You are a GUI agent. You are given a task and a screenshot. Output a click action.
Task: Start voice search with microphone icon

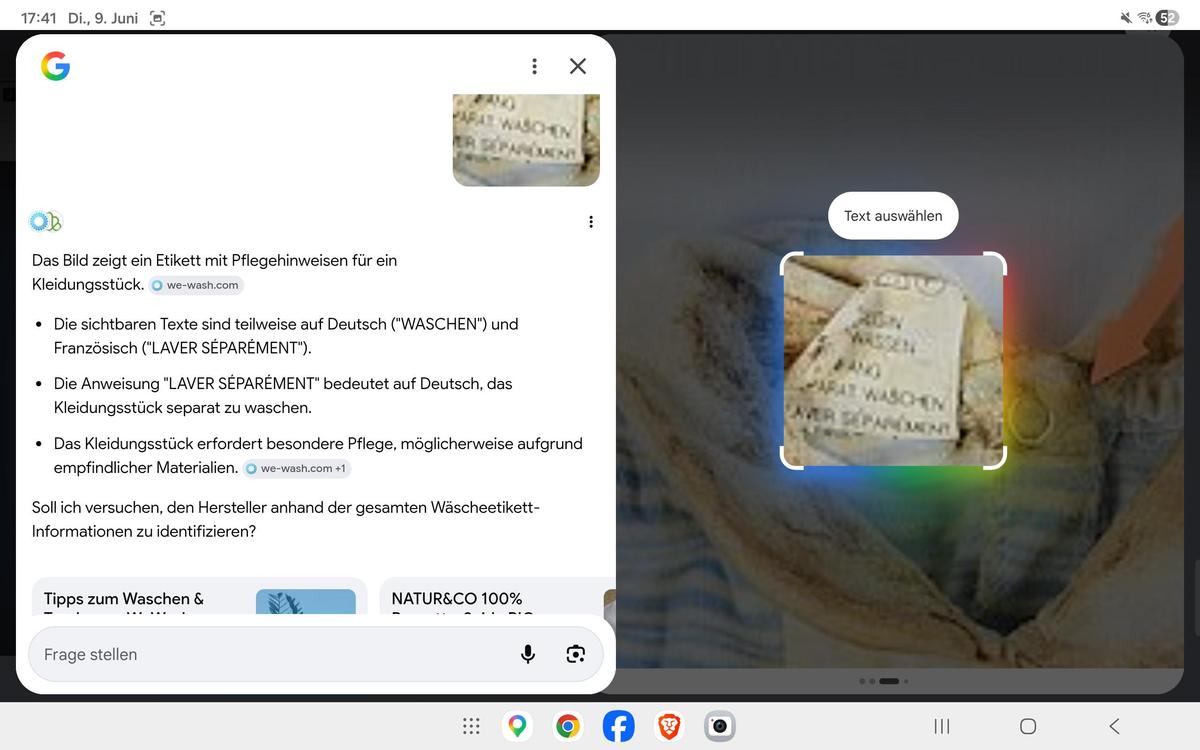(x=528, y=654)
